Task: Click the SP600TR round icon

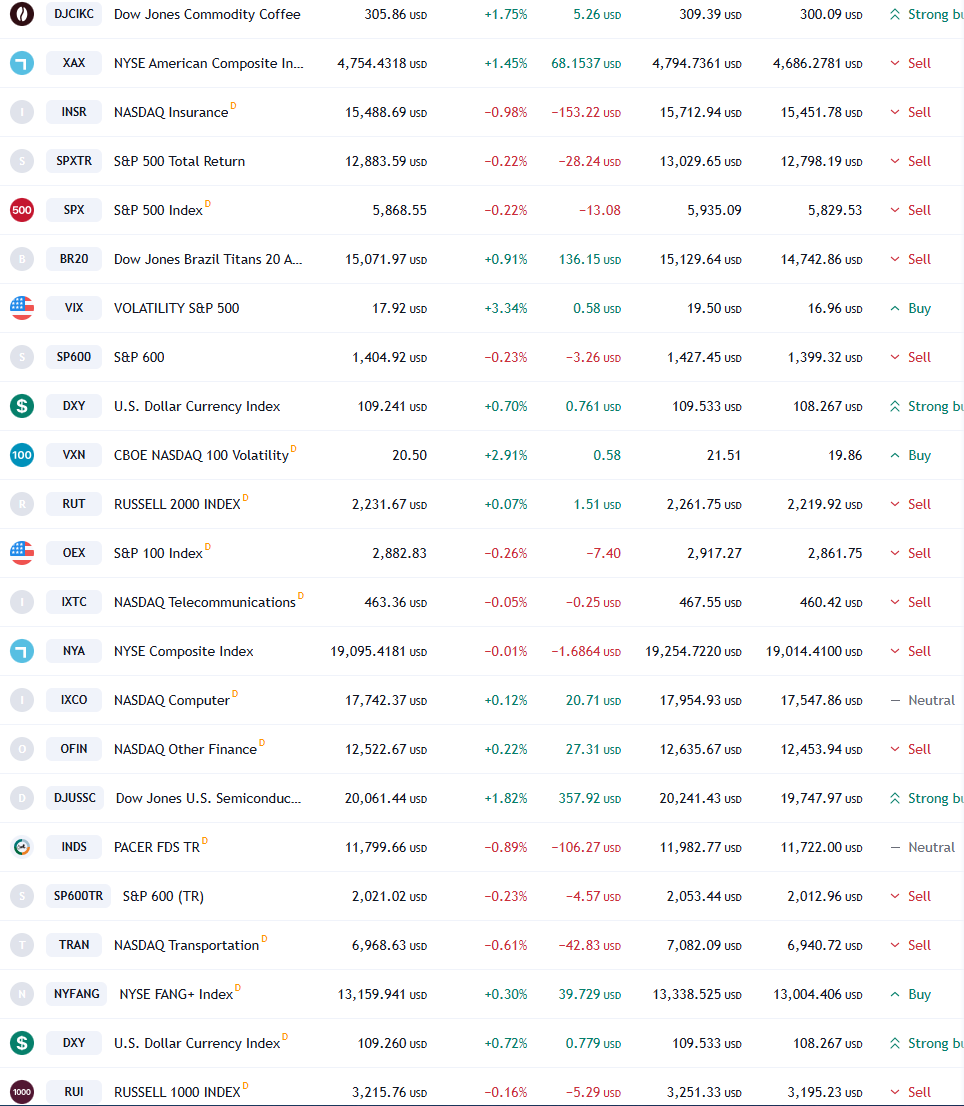Action: tap(22, 897)
